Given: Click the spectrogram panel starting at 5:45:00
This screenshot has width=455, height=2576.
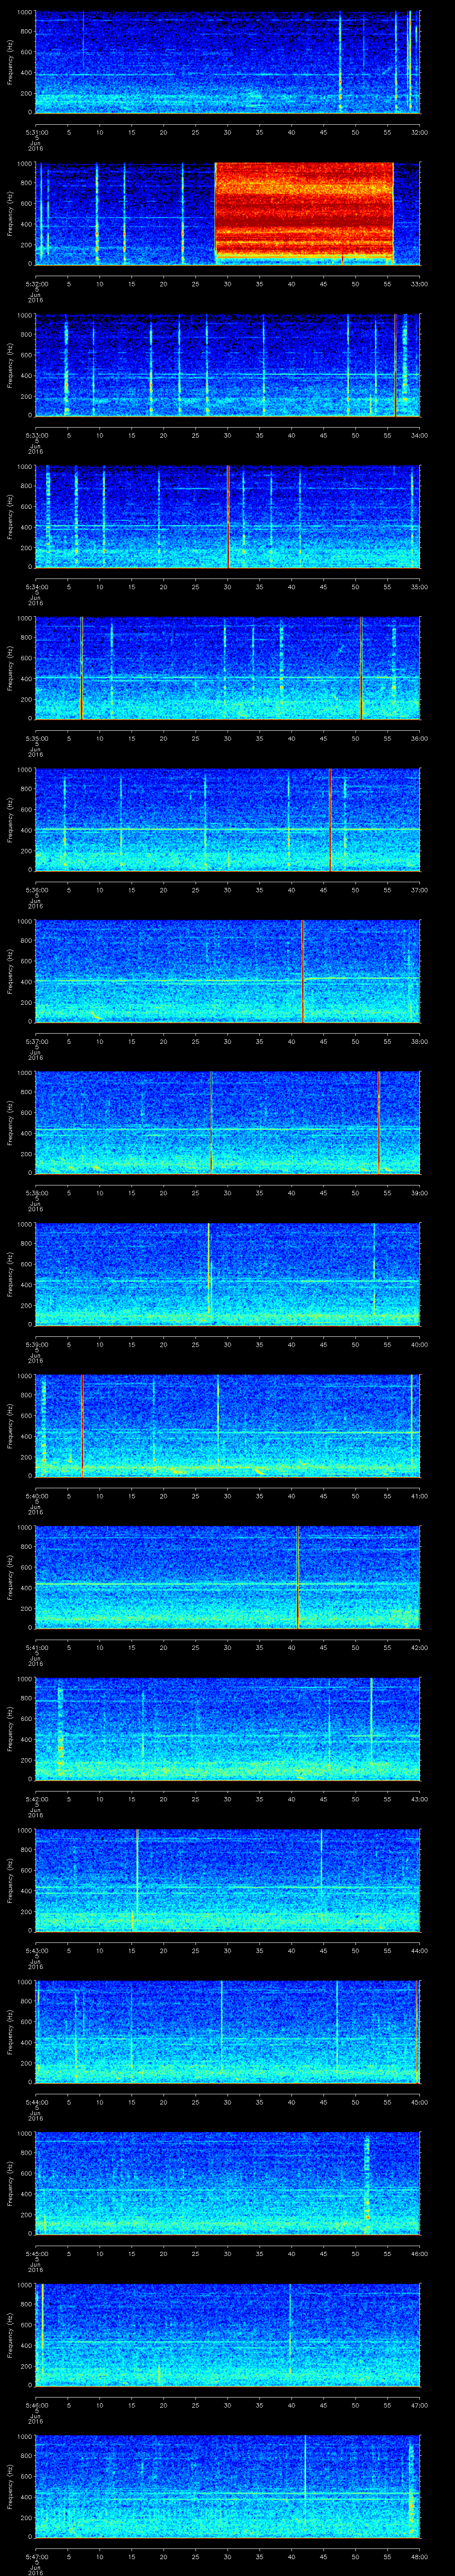Looking at the screenshot, I should pos(228,2183).
